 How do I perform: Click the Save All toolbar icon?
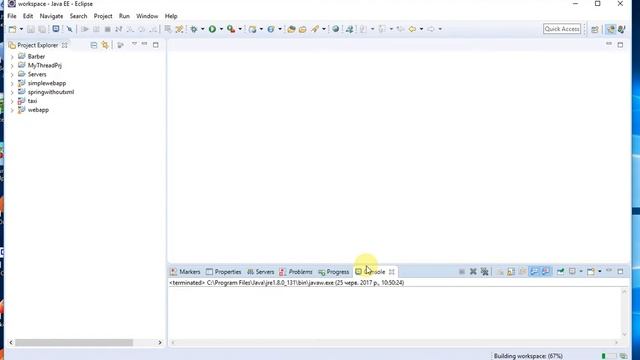click(42, 29)
